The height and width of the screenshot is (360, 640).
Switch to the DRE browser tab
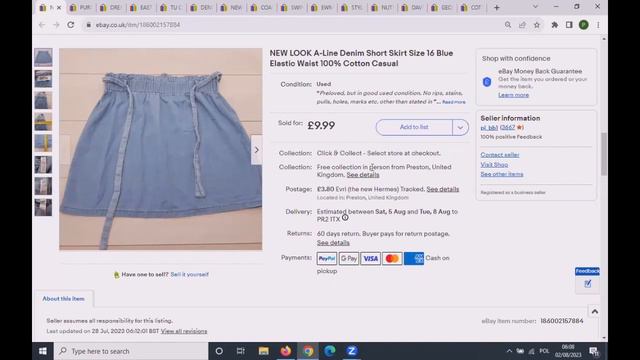111,7
